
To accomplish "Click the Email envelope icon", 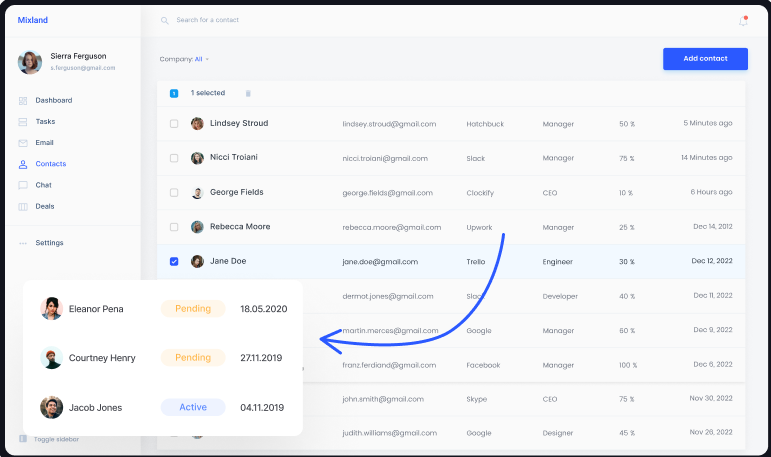I will pyautogui.click(x=23, y=143).
